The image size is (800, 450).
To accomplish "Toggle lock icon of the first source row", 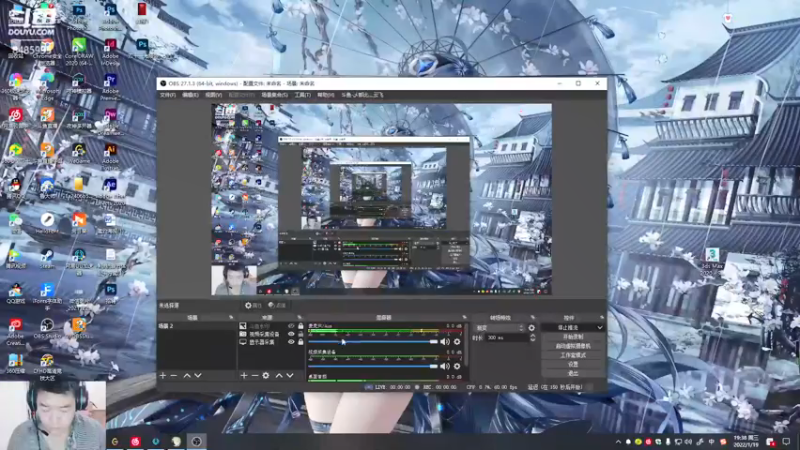I will (x=301, y=326).
